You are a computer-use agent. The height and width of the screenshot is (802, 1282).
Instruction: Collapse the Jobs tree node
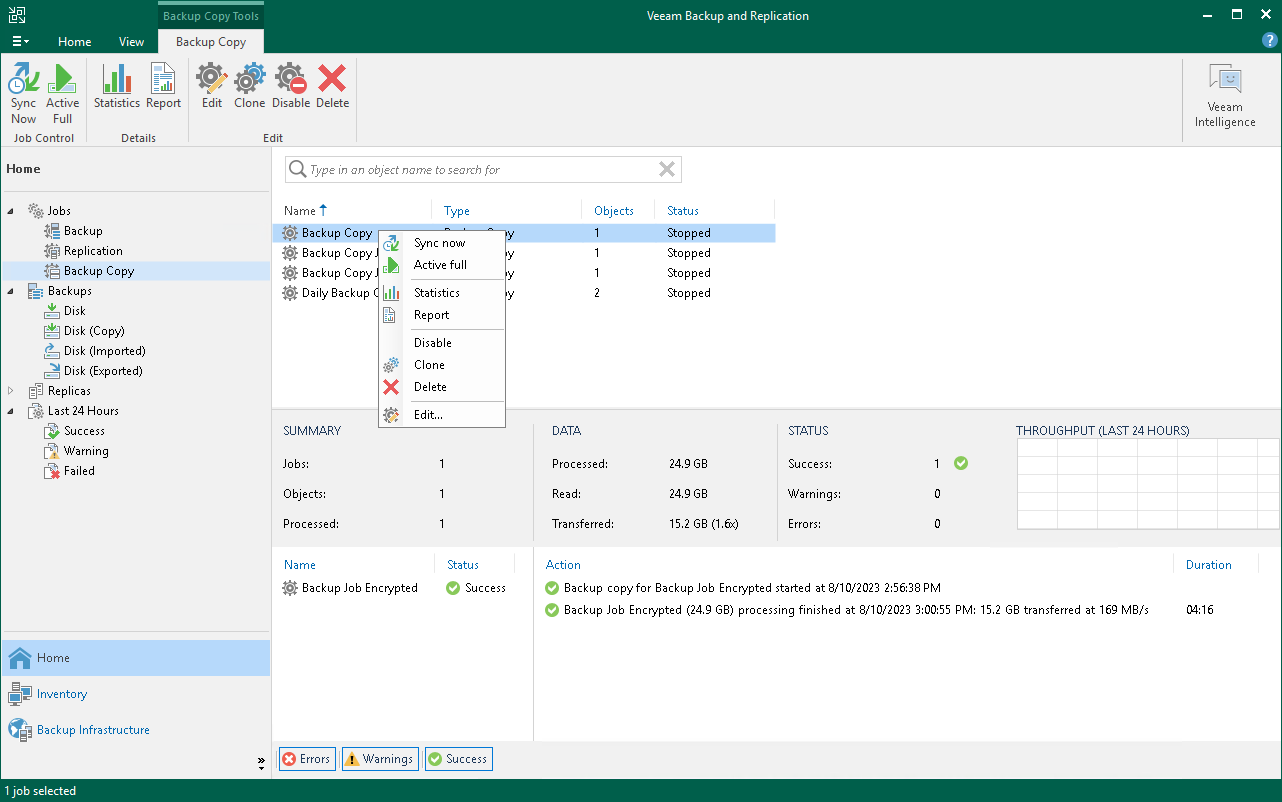point(12,211)
